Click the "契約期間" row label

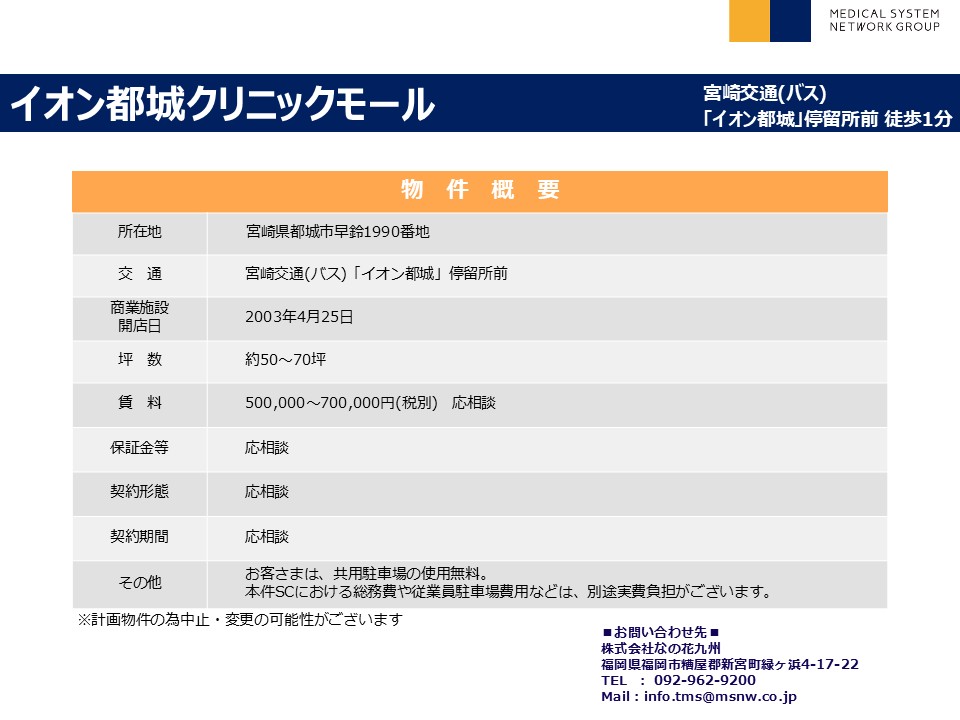coord(140,537)
